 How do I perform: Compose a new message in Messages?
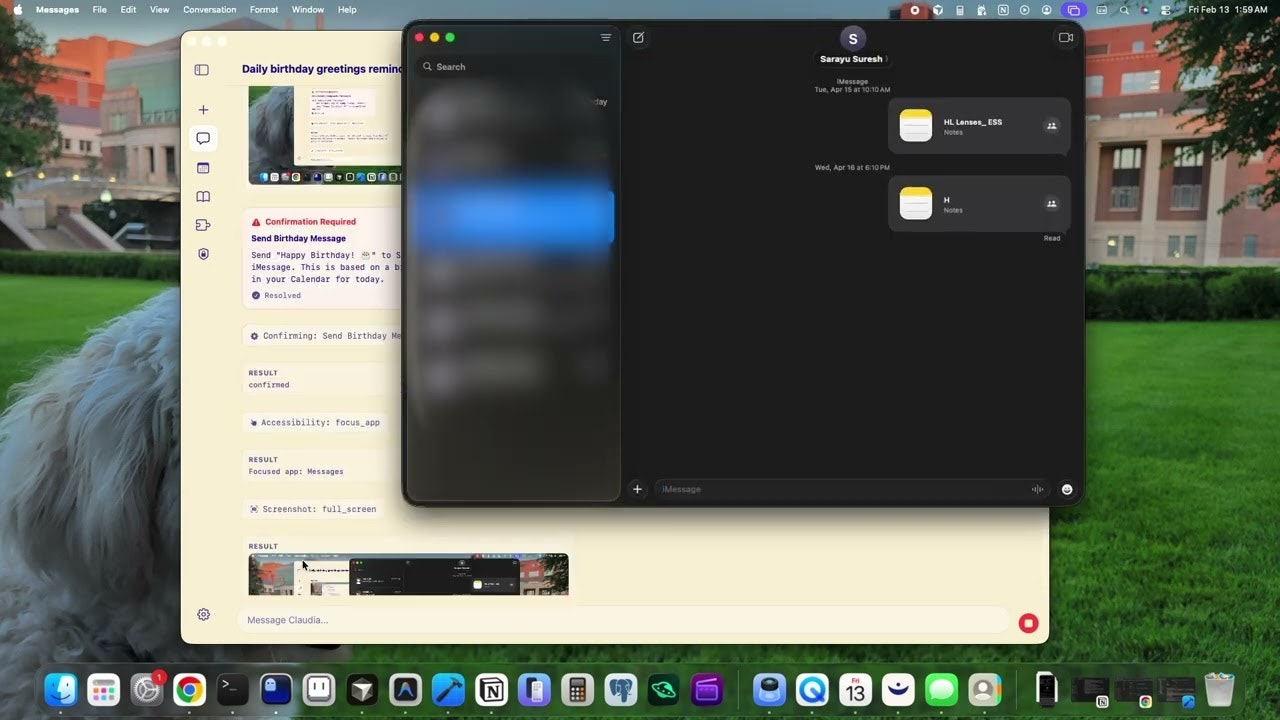(x=638, y=38)
